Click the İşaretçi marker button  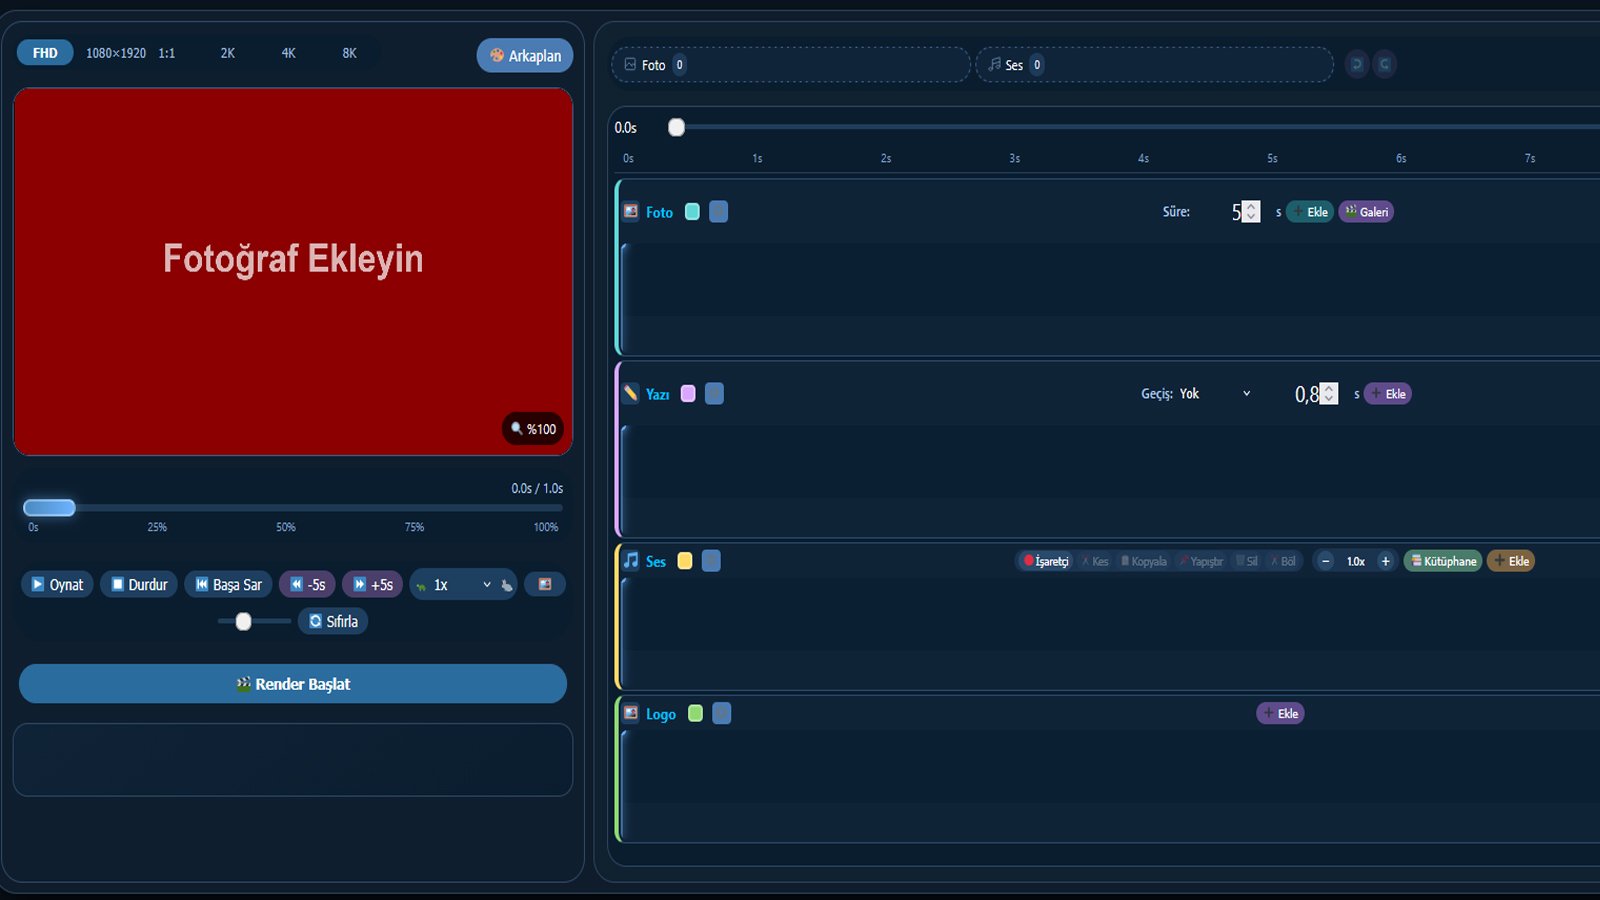click(1045, 561)
